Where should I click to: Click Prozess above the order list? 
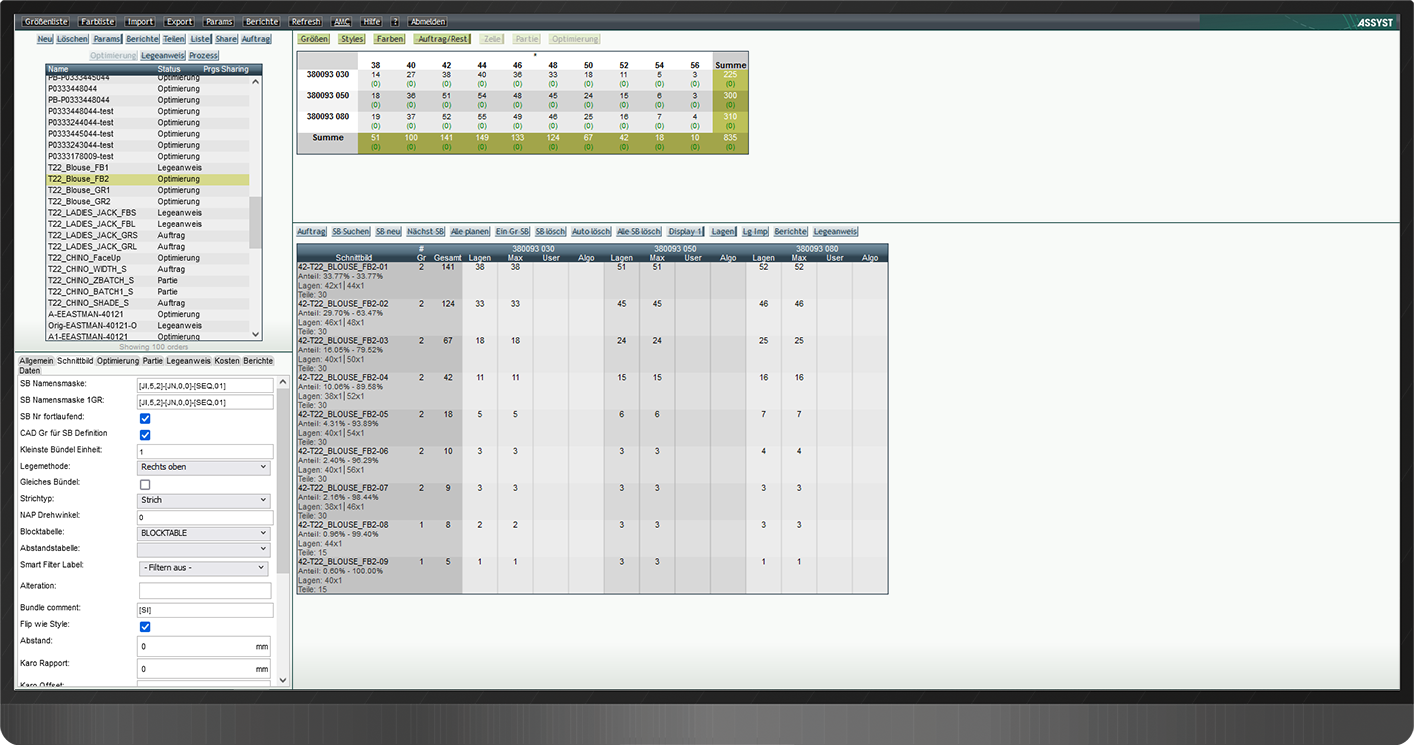[203, 56]
